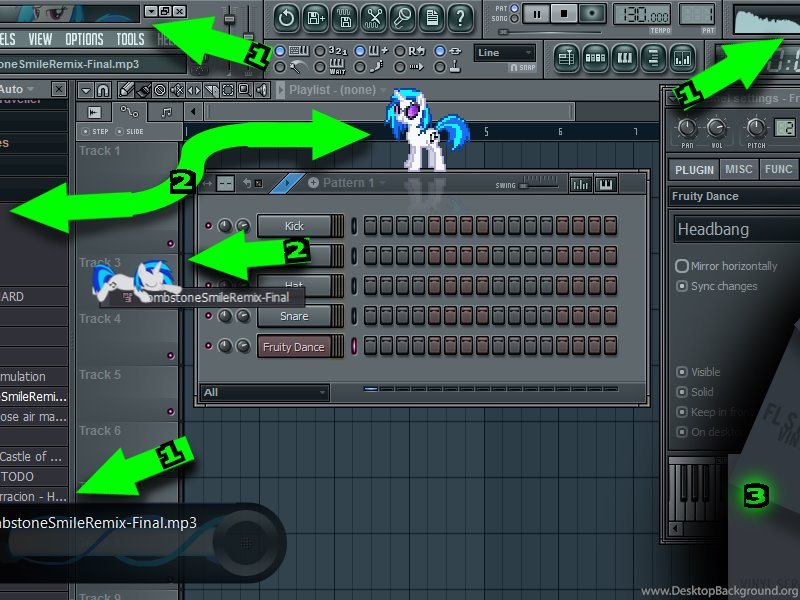This screenshot has width=800, height=600.
Task: Open the OPTIONS menu
Action: click(84, 39)
